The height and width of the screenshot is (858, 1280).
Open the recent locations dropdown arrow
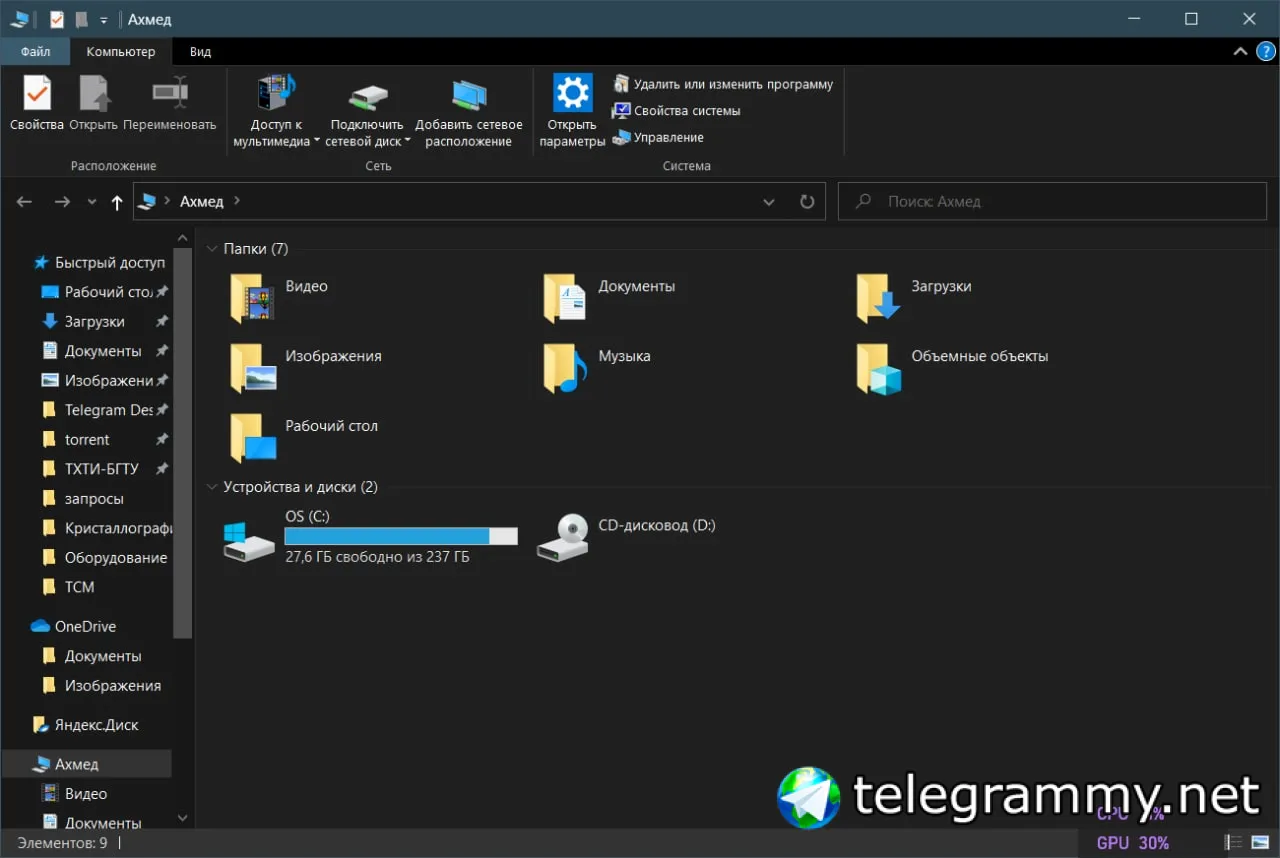[x=92, y=202]
